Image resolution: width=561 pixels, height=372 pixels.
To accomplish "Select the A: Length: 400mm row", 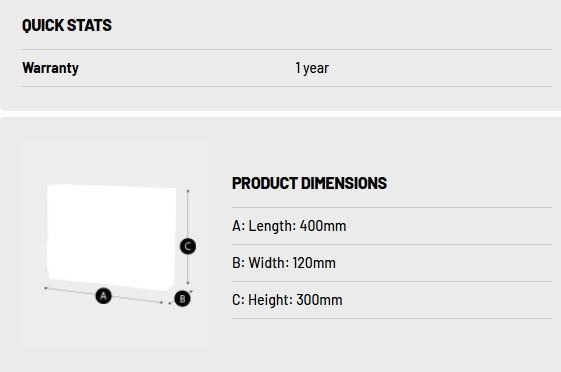I will click(392, 226).
